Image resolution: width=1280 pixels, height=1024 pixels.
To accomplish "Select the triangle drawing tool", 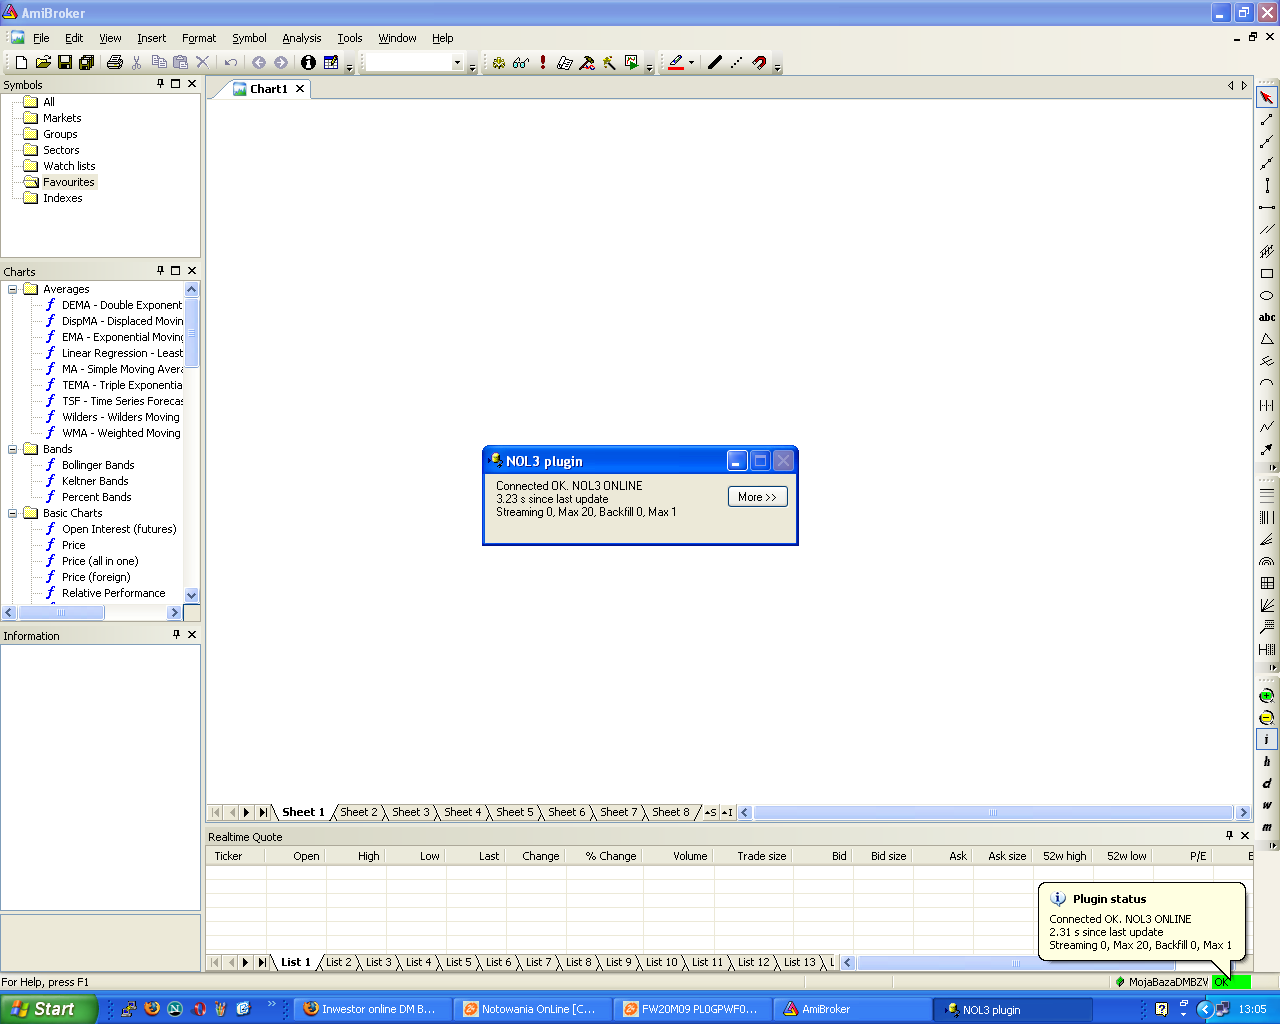I will (x=1267, y=339).
